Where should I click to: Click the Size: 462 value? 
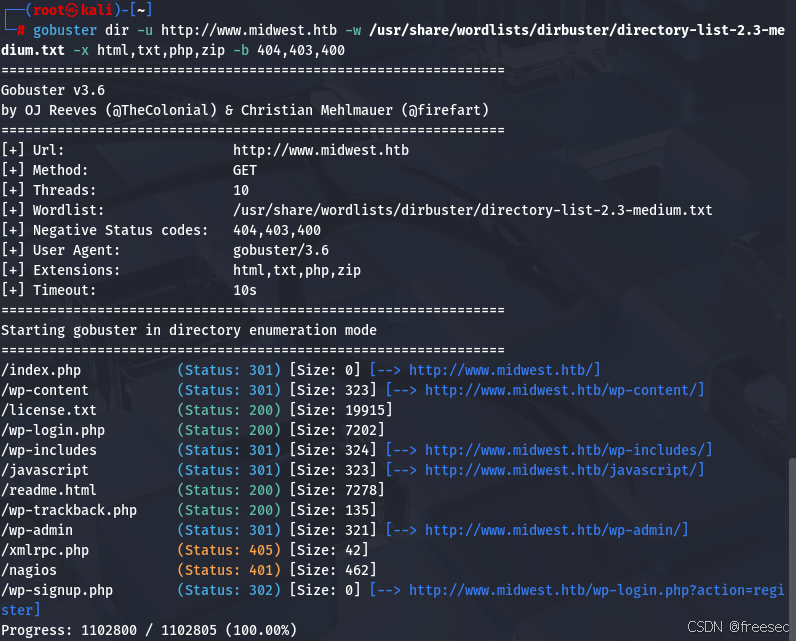coord(333,570)
